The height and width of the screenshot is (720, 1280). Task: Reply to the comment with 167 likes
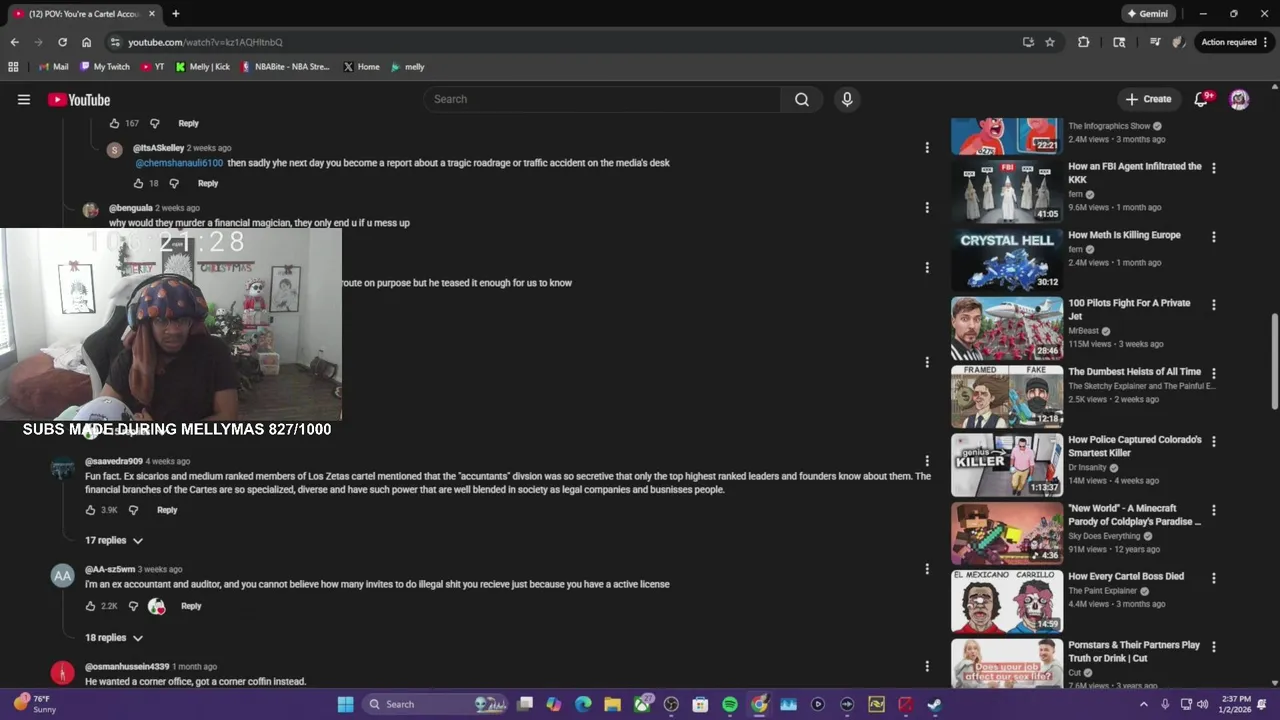pyautogui.click(x=189, y=123)
